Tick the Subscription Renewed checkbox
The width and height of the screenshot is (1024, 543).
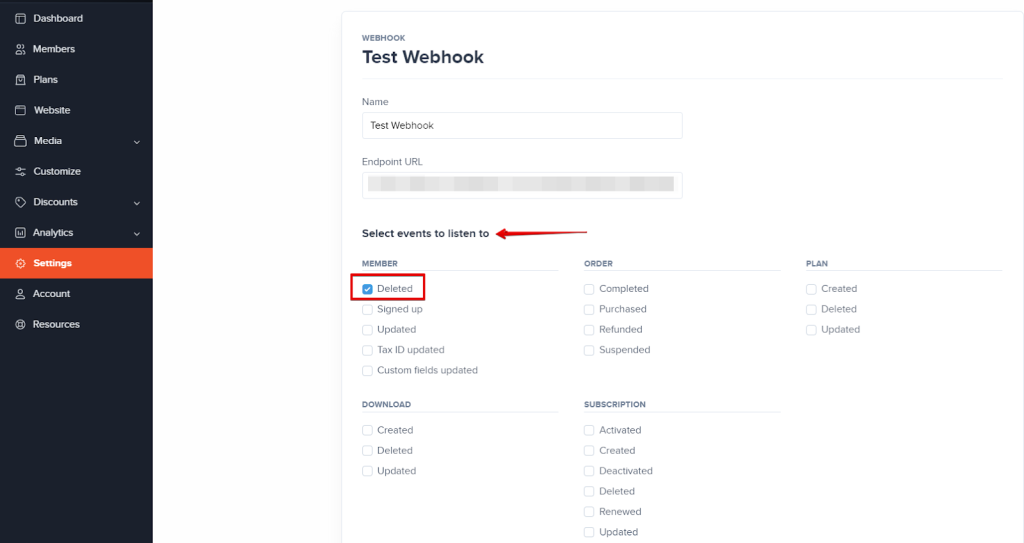tap(590, 512)
